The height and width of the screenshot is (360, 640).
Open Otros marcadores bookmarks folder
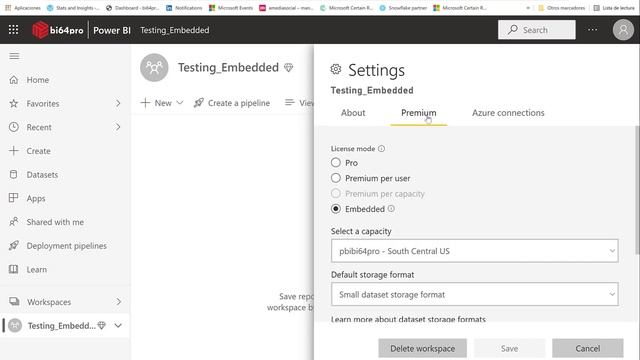click(x=561, y=8)
